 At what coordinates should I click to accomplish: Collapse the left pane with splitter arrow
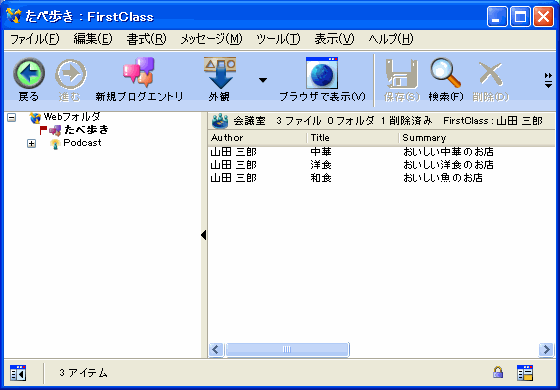204,235
